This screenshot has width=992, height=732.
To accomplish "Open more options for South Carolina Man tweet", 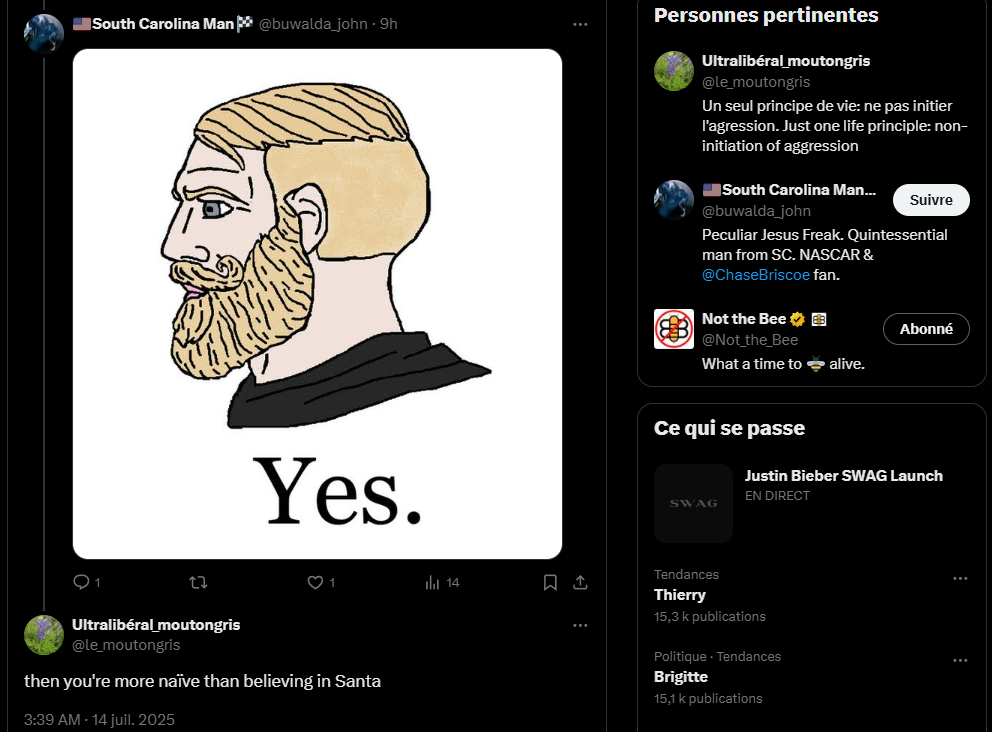I will [x=580, y=24].
